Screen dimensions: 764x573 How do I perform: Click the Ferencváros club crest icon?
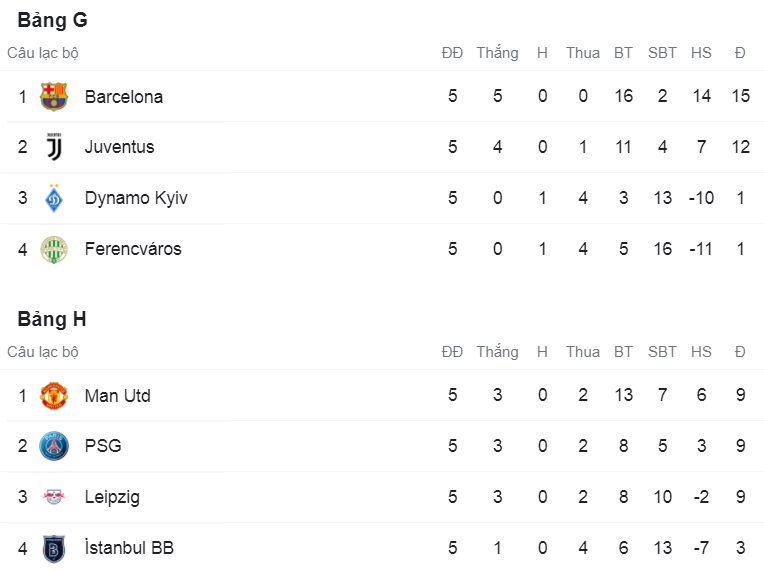[x=53, y=249]
